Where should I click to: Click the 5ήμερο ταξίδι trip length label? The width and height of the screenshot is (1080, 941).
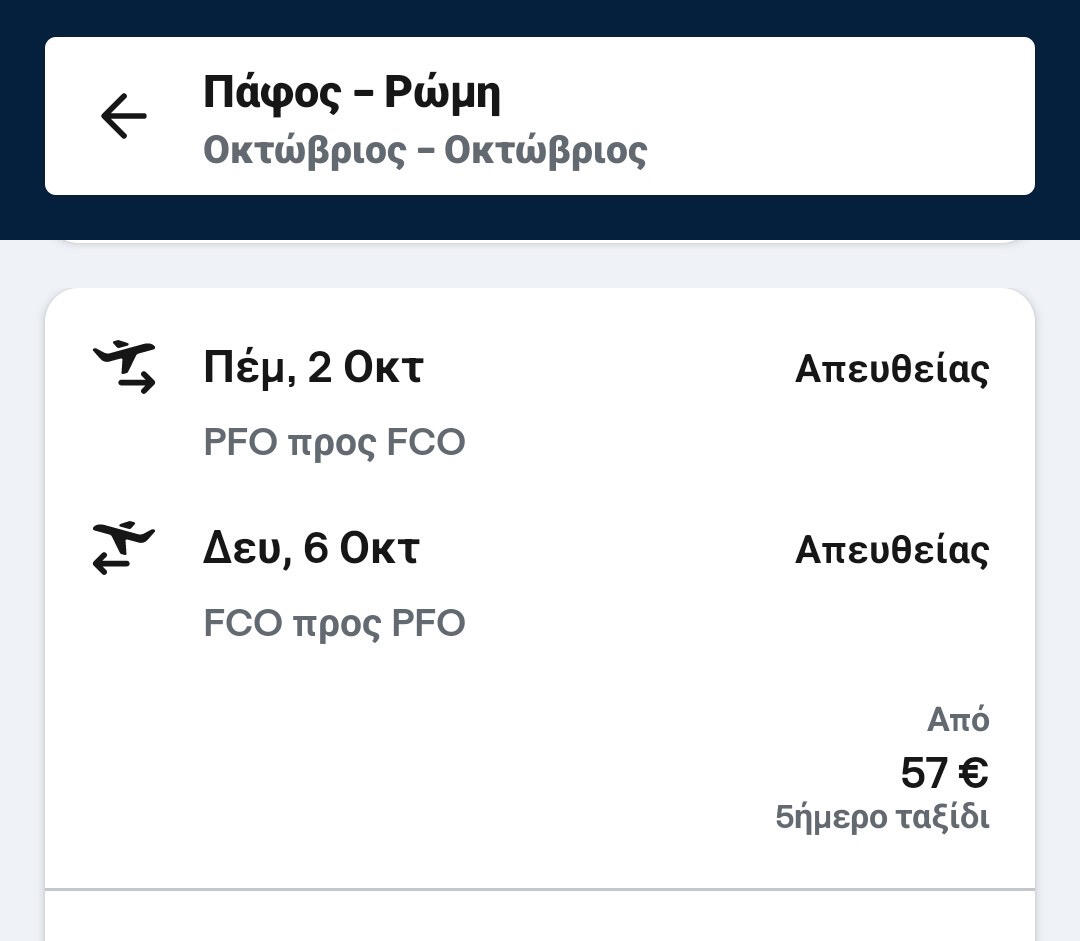(x=882, y=818)
